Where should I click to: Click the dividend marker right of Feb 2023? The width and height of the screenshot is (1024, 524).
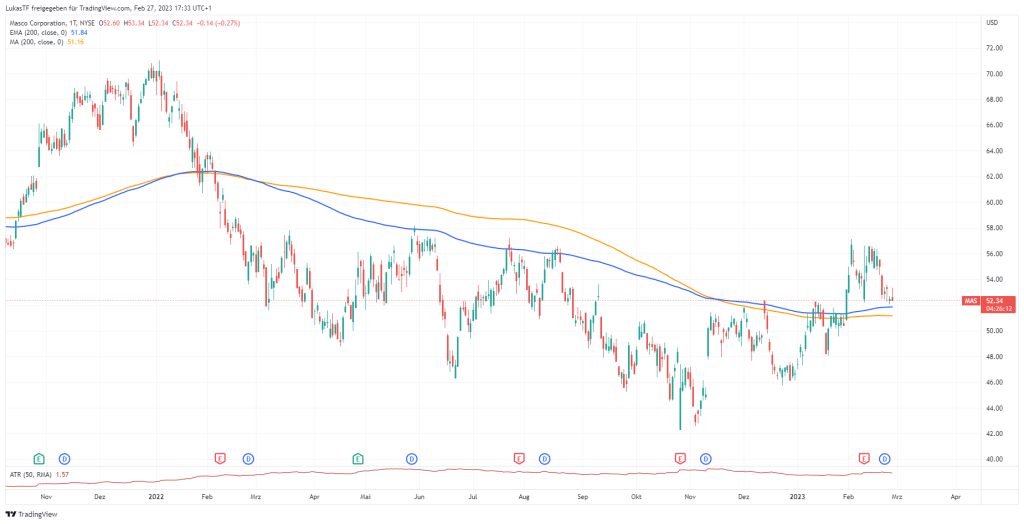(x=885, y=458)
